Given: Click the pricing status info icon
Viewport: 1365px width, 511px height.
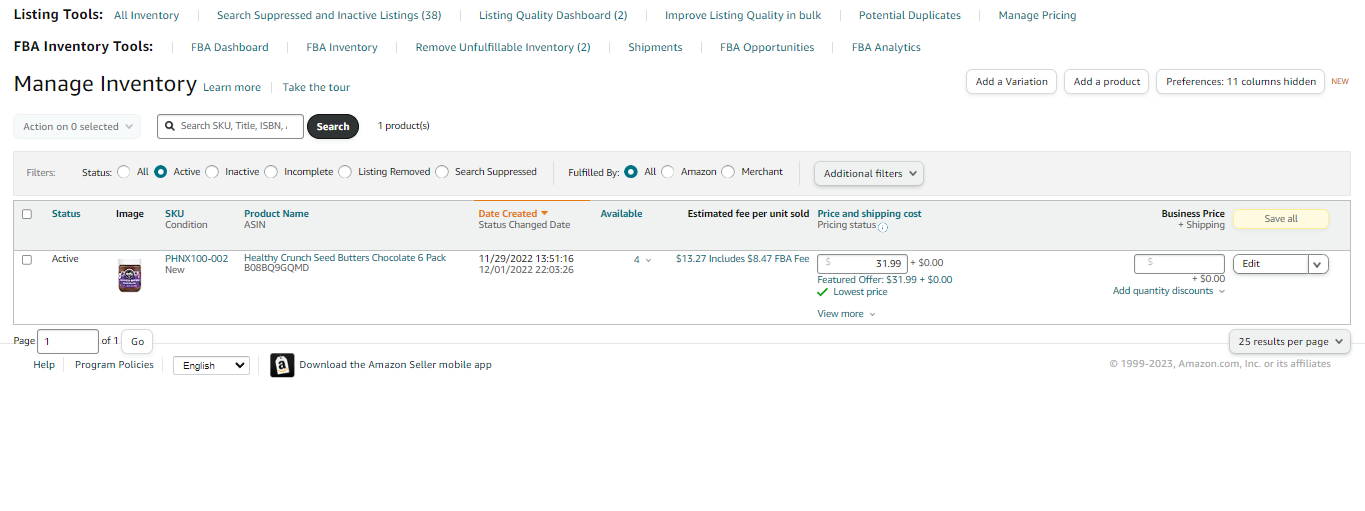Looking at the screenshot, I should [883, 227].
